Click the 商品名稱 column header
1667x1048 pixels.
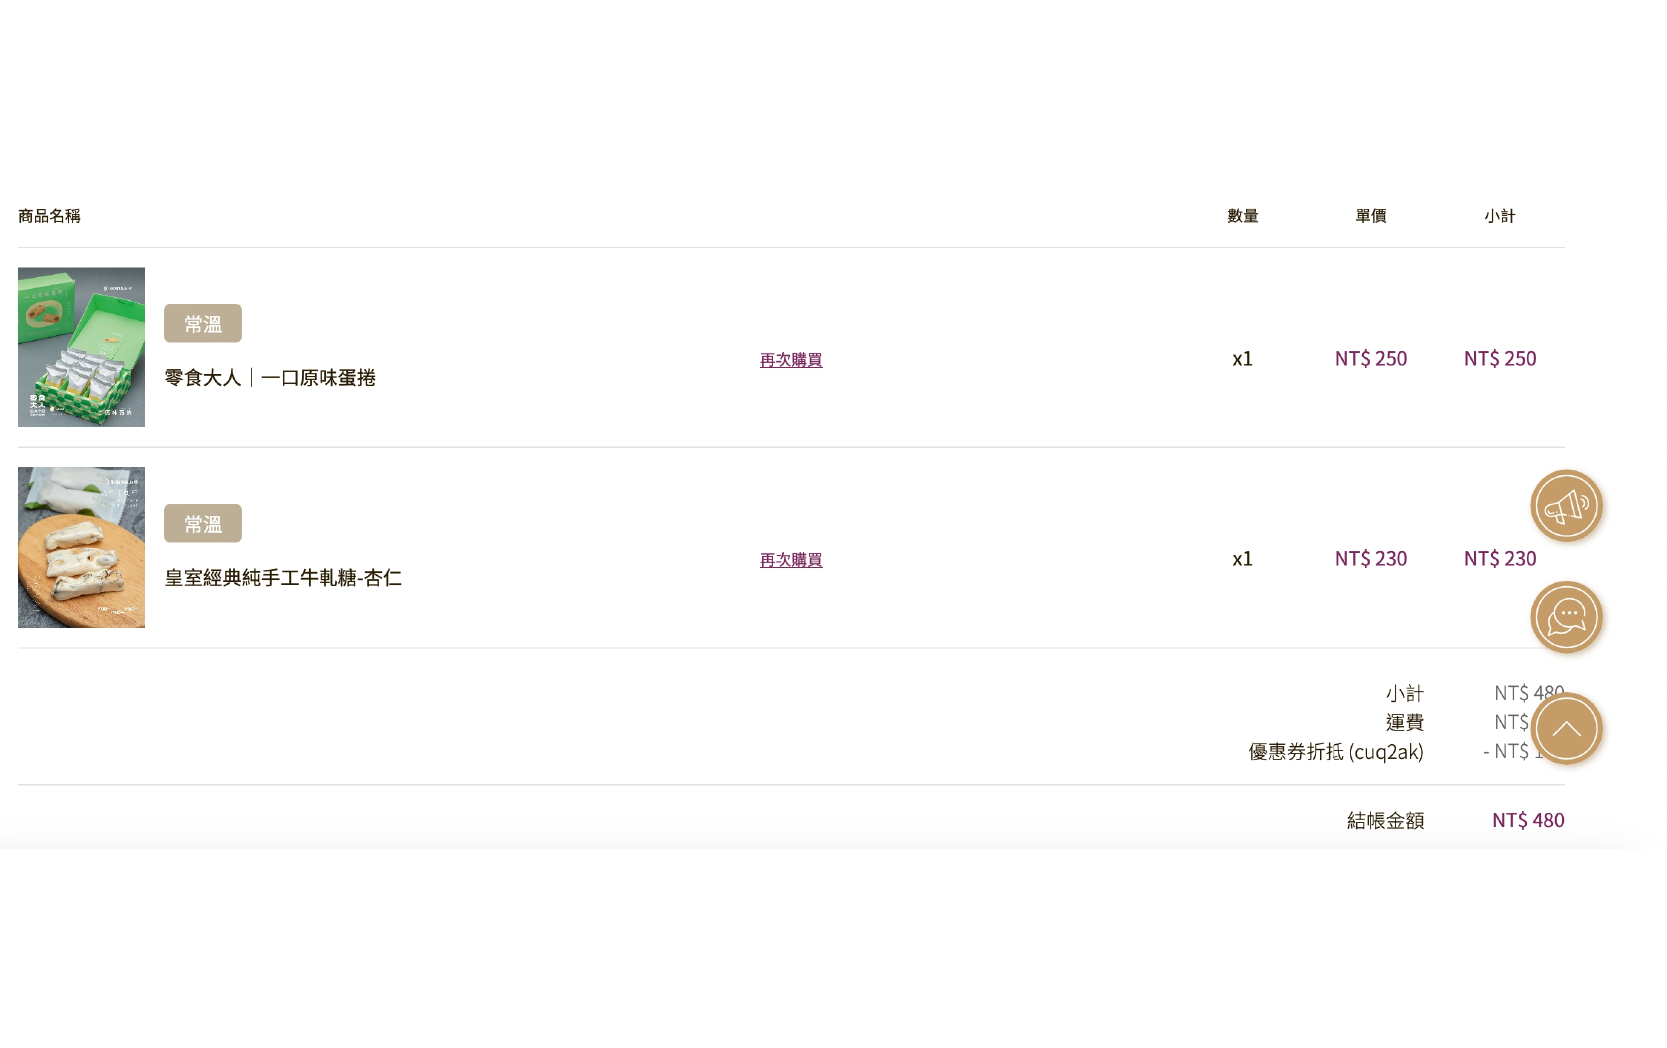point(49,216)
